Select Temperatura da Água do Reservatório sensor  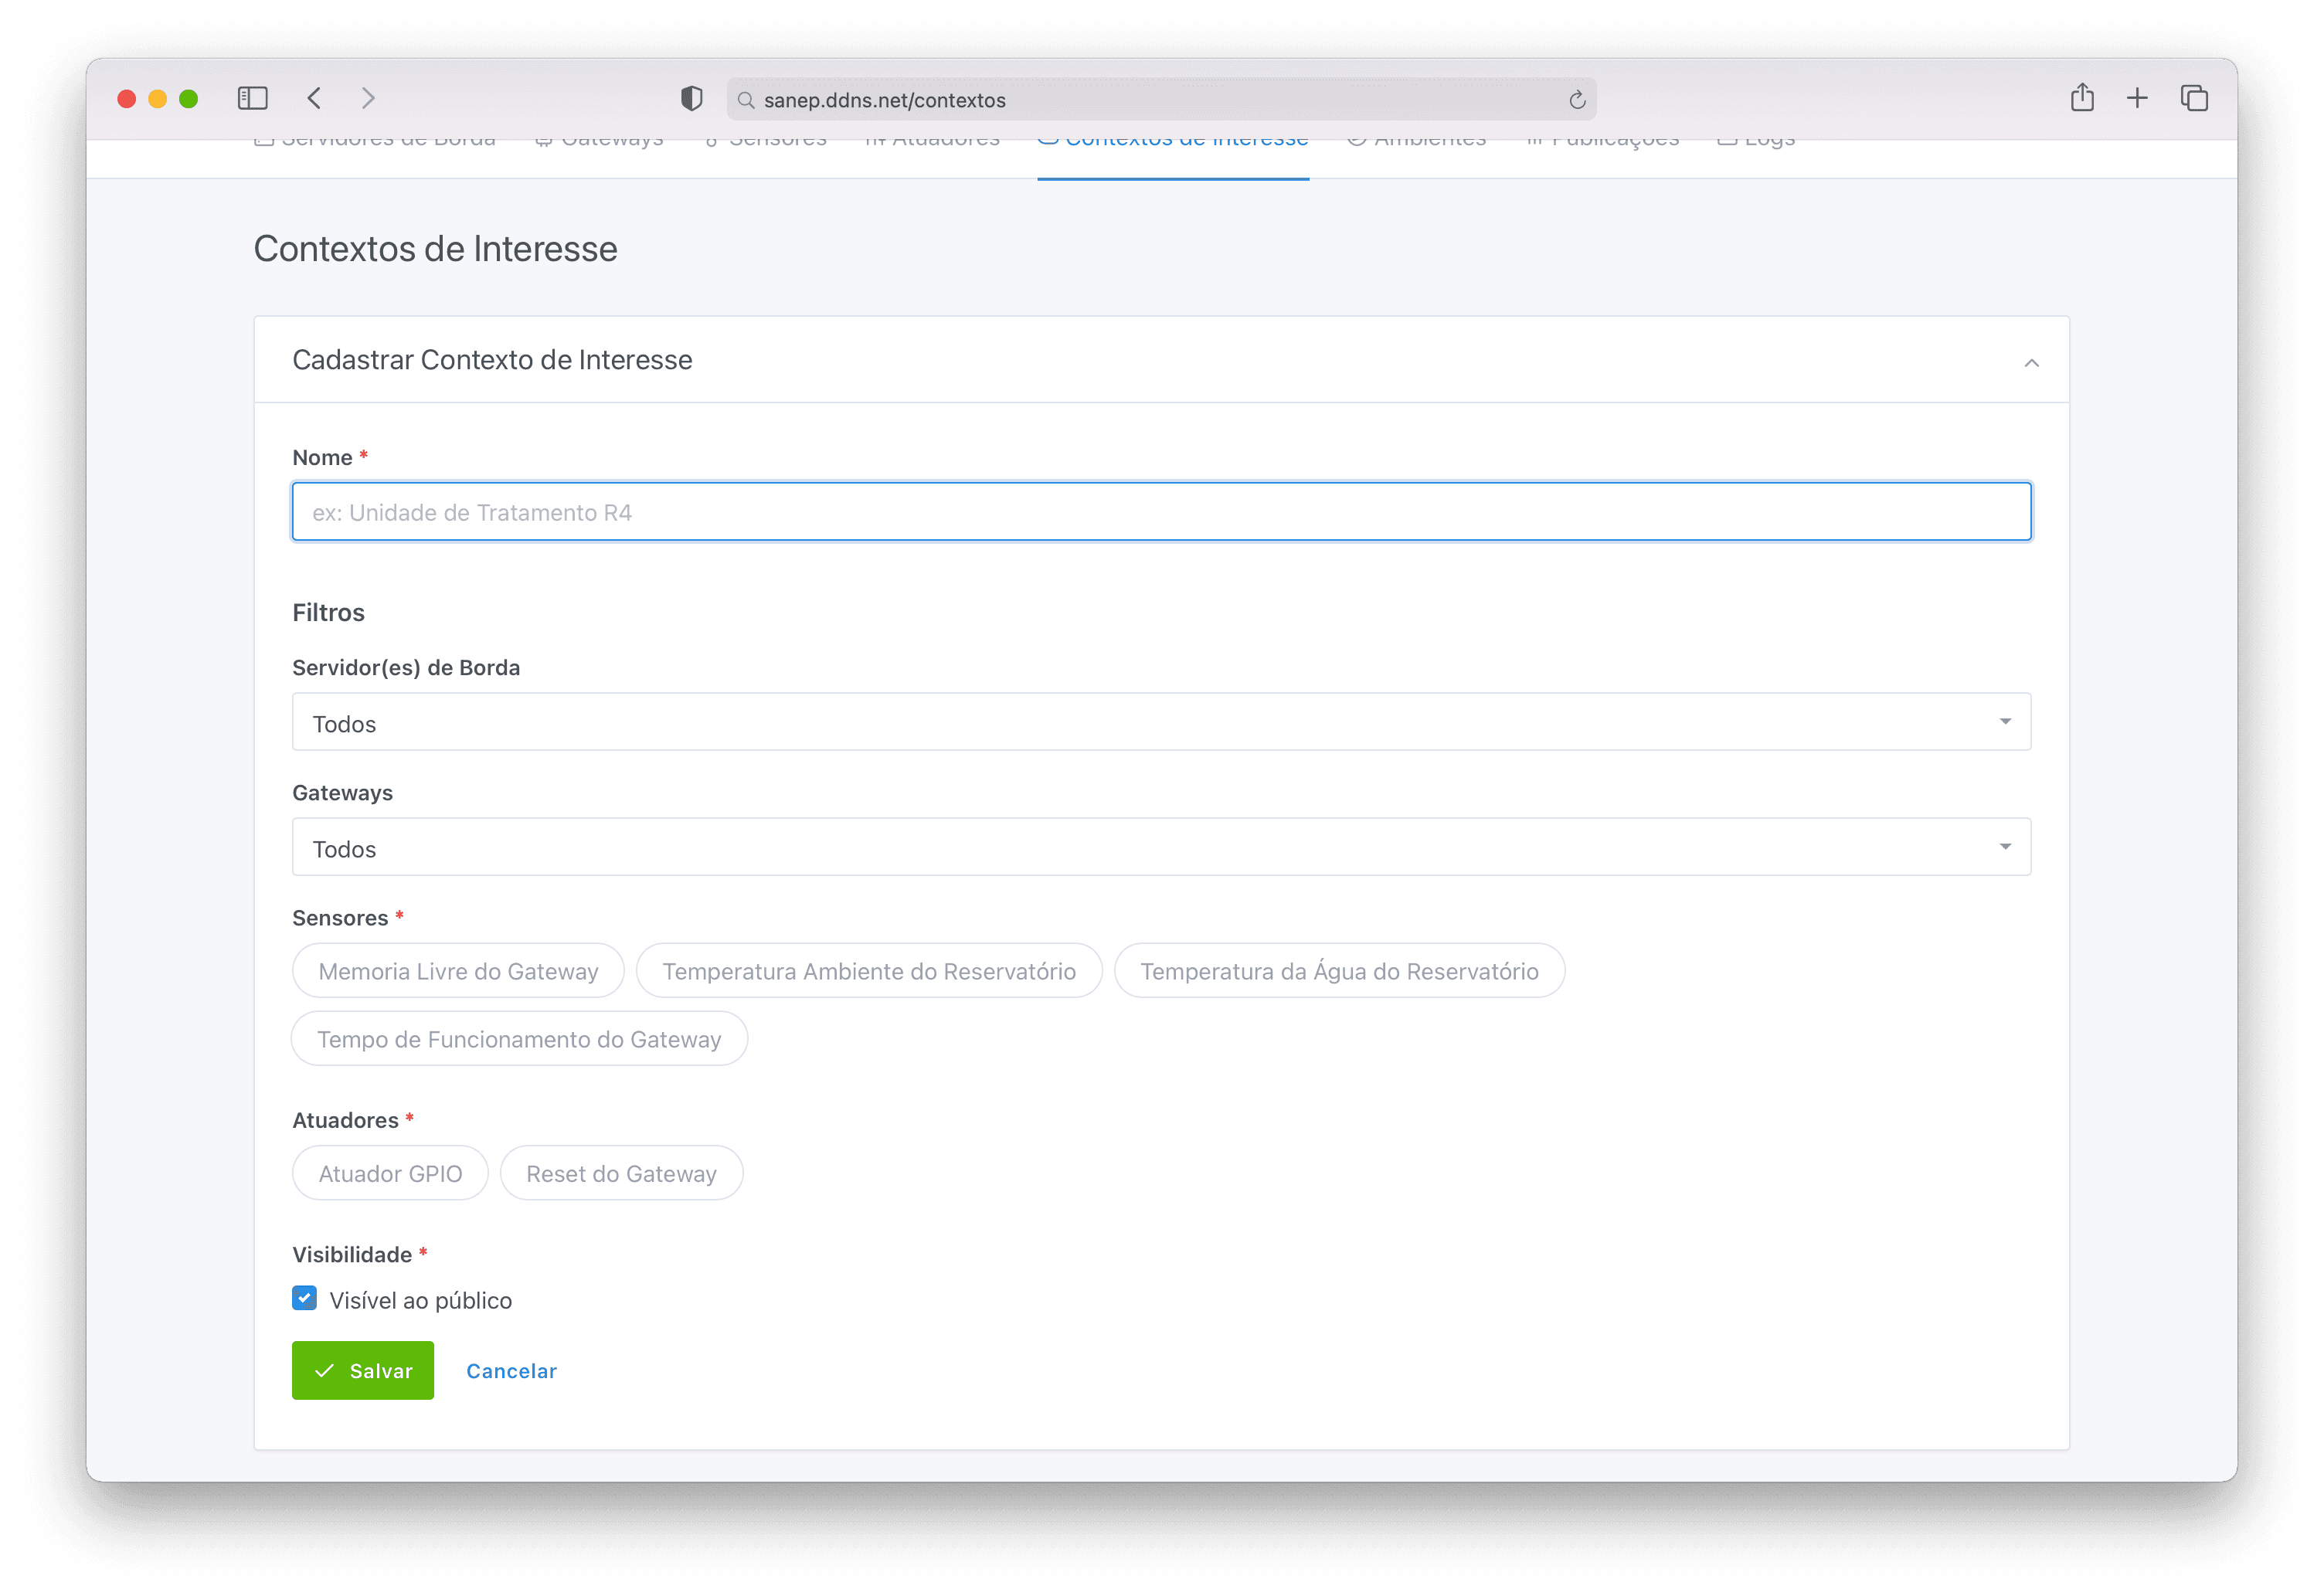(x=1339, y=971)
